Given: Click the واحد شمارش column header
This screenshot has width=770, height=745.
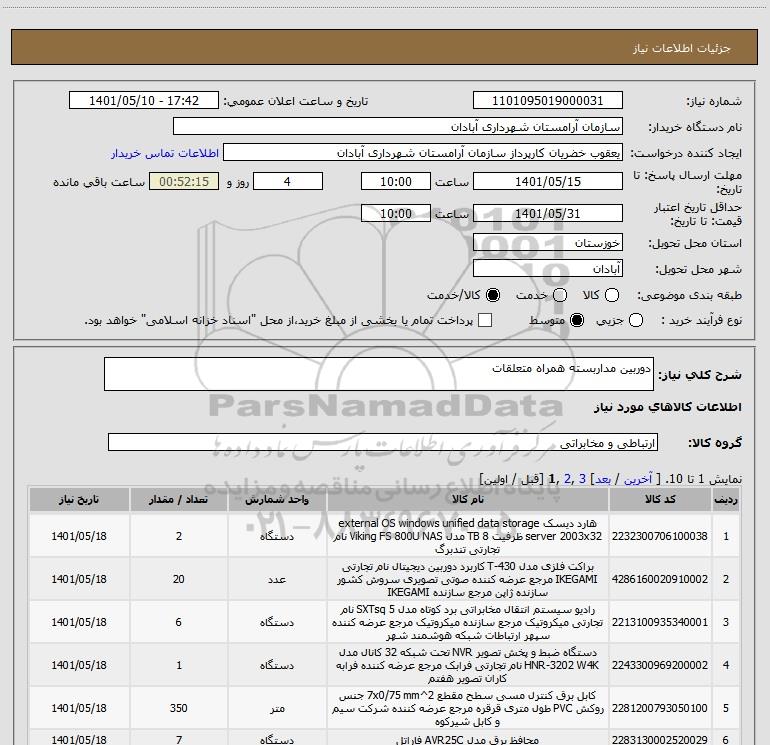Looking at the screenshot, I should (277, 499).
